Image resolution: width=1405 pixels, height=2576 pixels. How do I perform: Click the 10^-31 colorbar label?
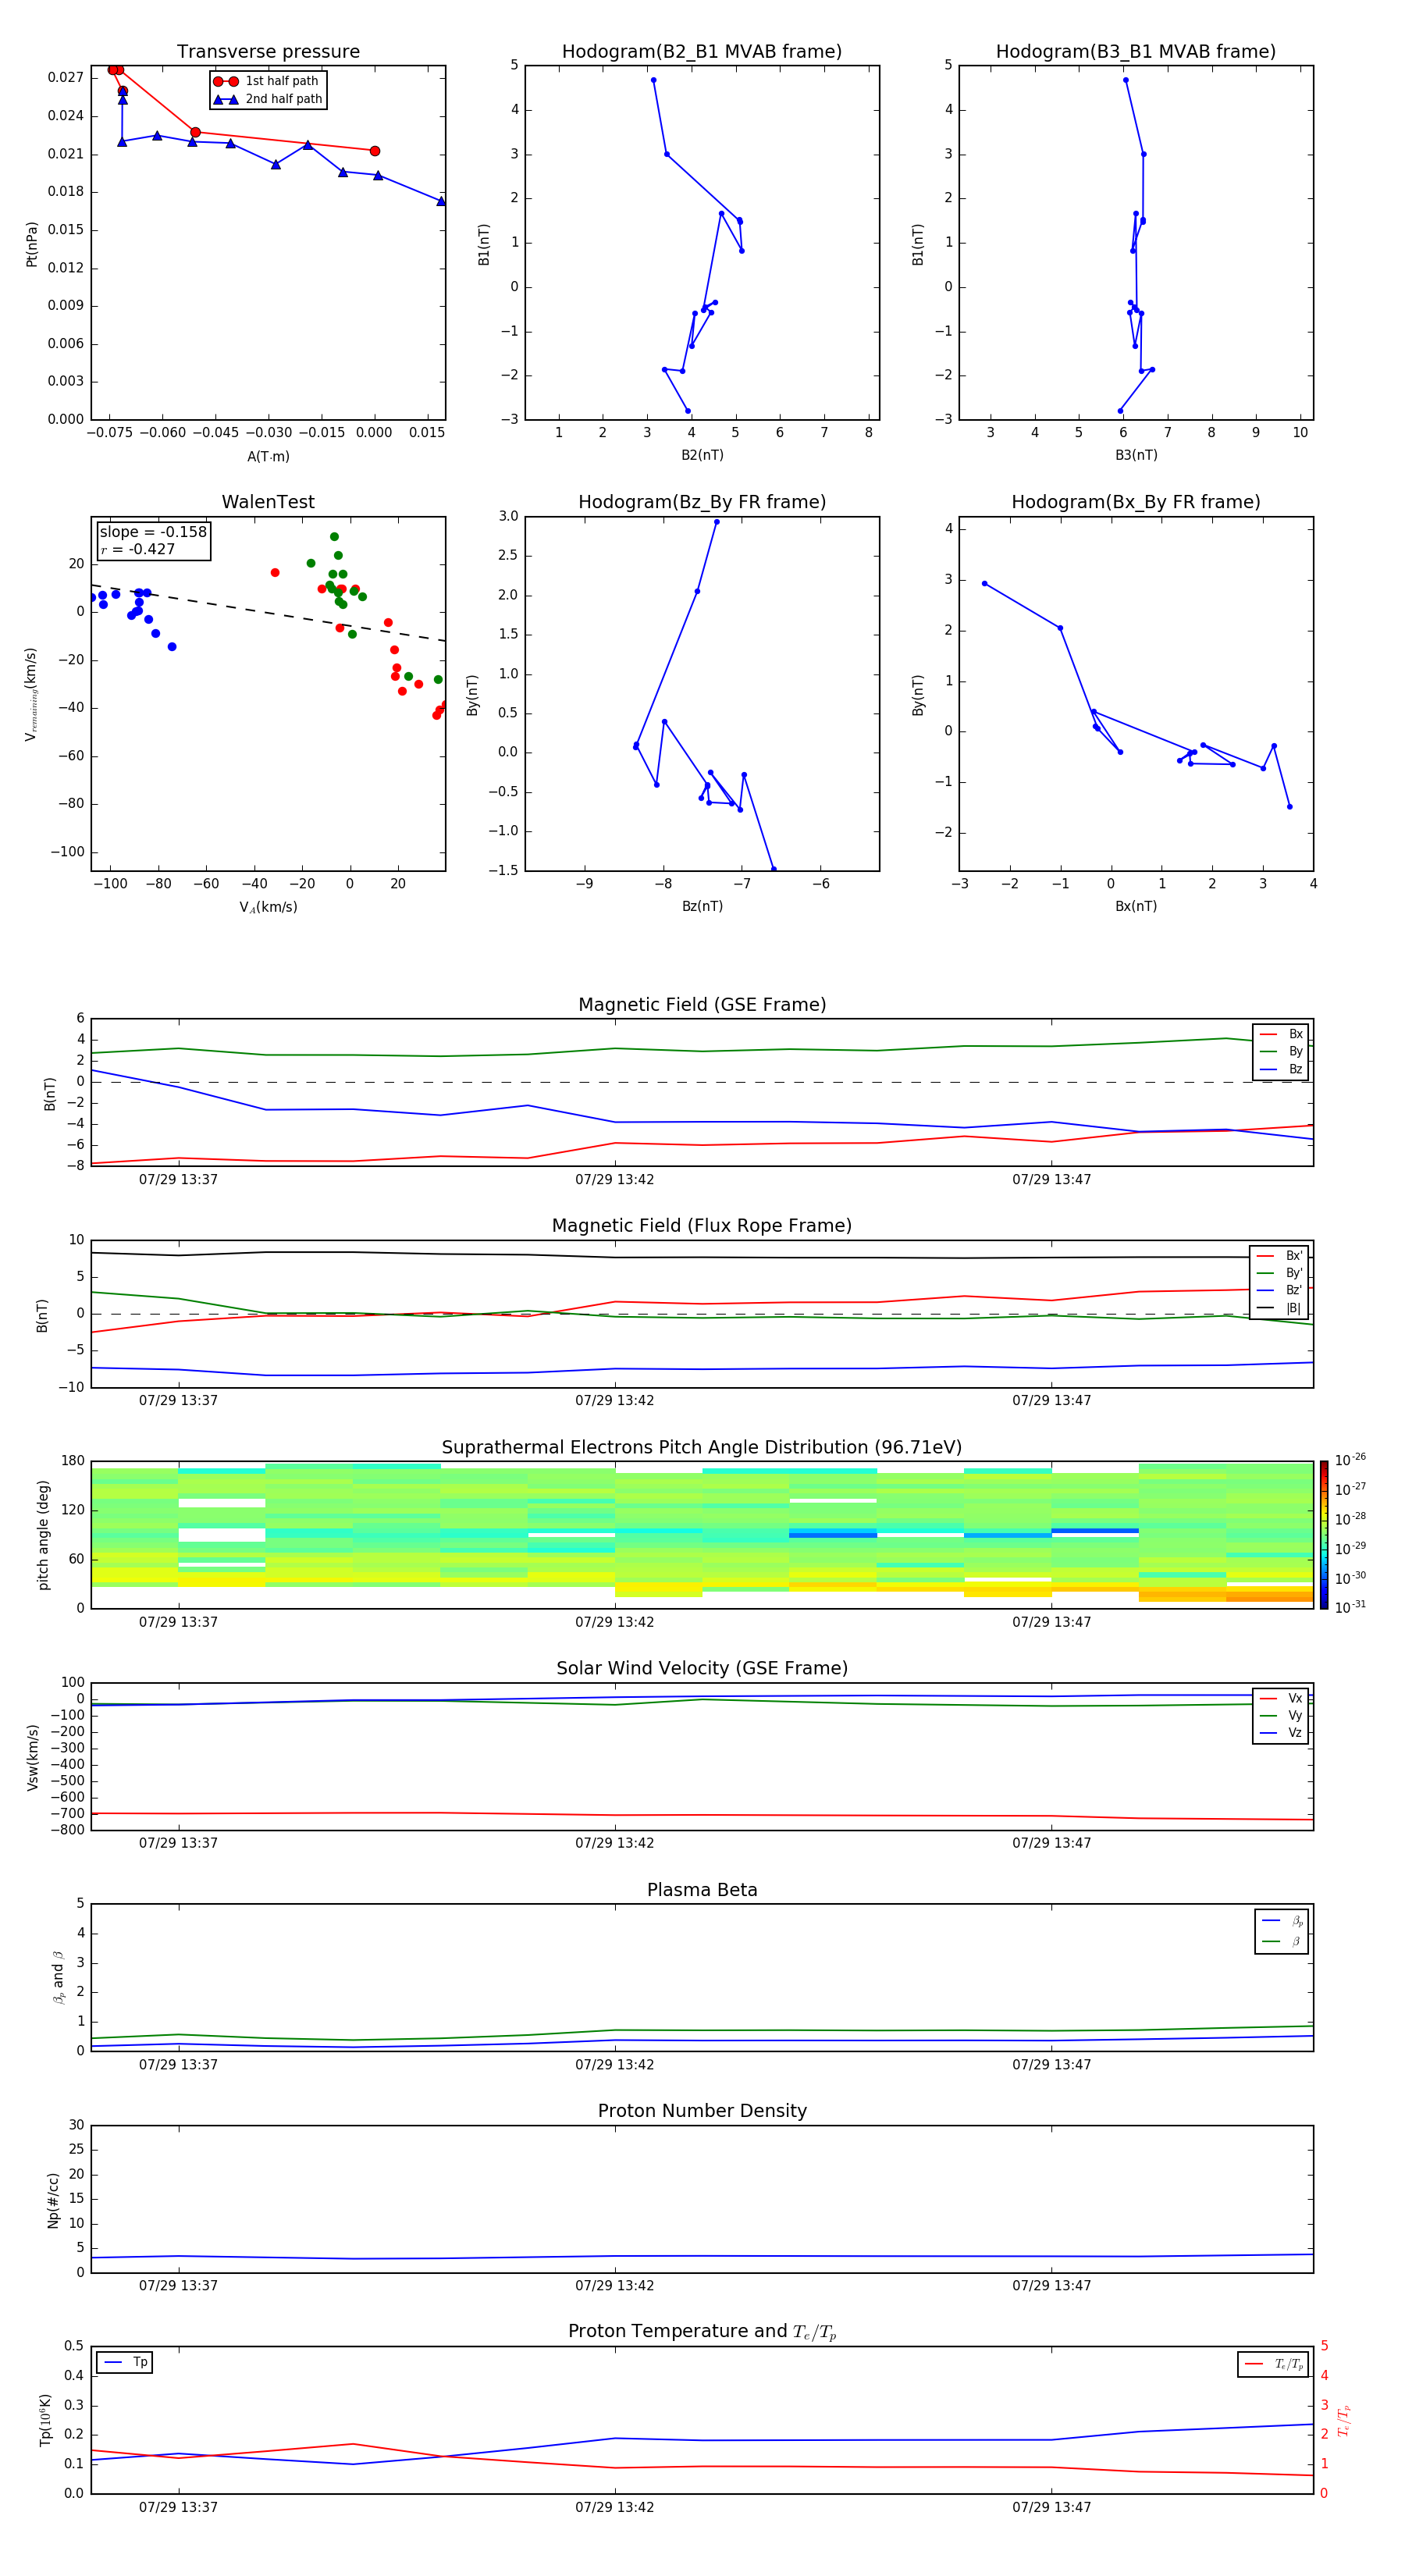(x=1350, y=1607)
